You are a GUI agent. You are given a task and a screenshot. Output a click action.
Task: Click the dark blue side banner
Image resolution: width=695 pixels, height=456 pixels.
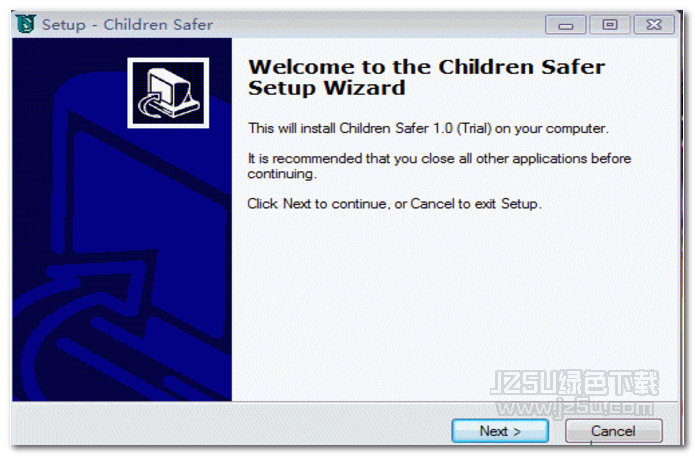pyautogui.click(x=122, y=219)
